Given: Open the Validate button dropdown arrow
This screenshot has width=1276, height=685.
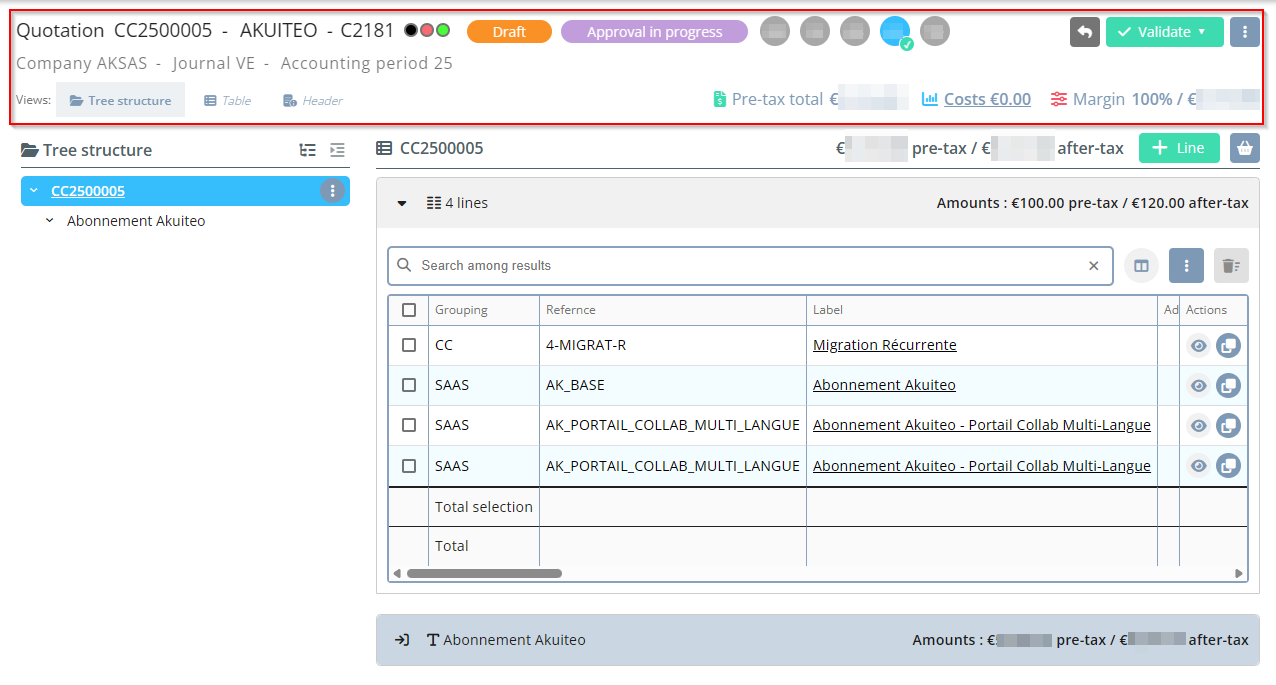Looking at the screenshot, I should [x=1201, y=32].
